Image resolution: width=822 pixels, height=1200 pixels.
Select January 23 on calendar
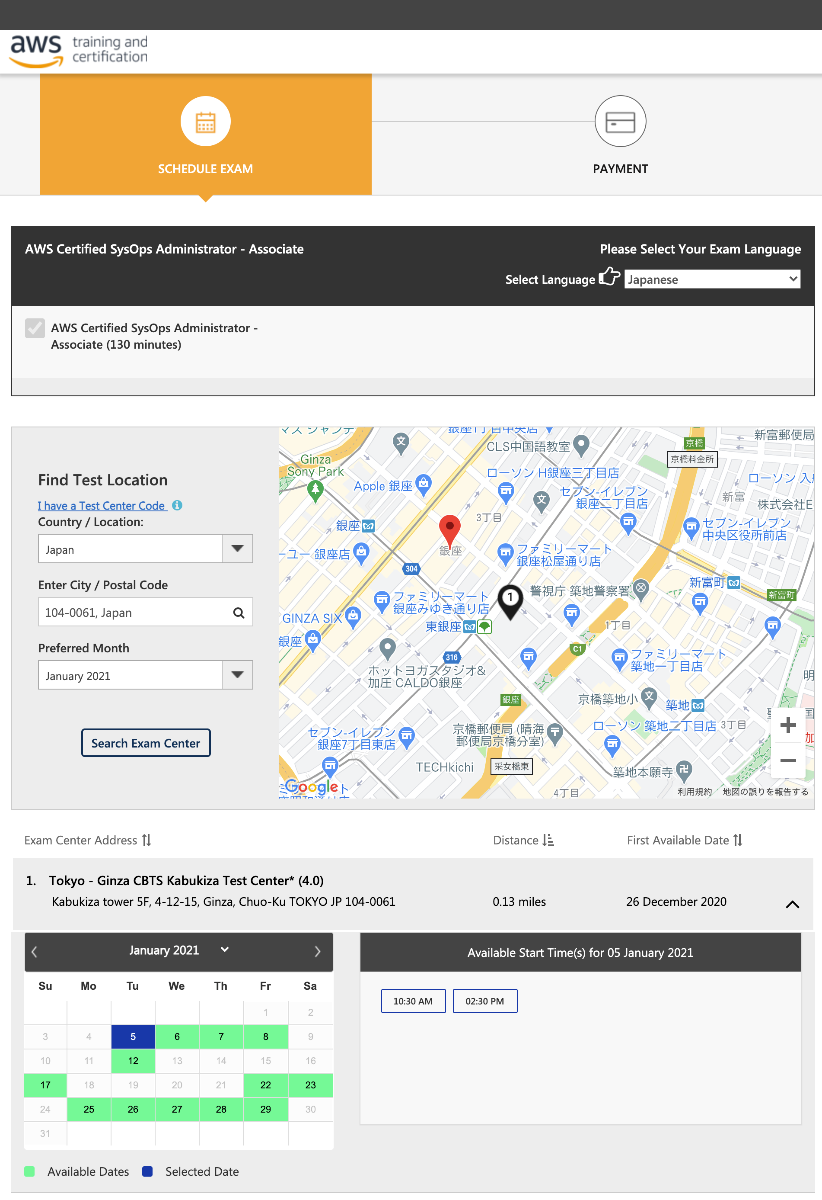(x=311, y=1085)
